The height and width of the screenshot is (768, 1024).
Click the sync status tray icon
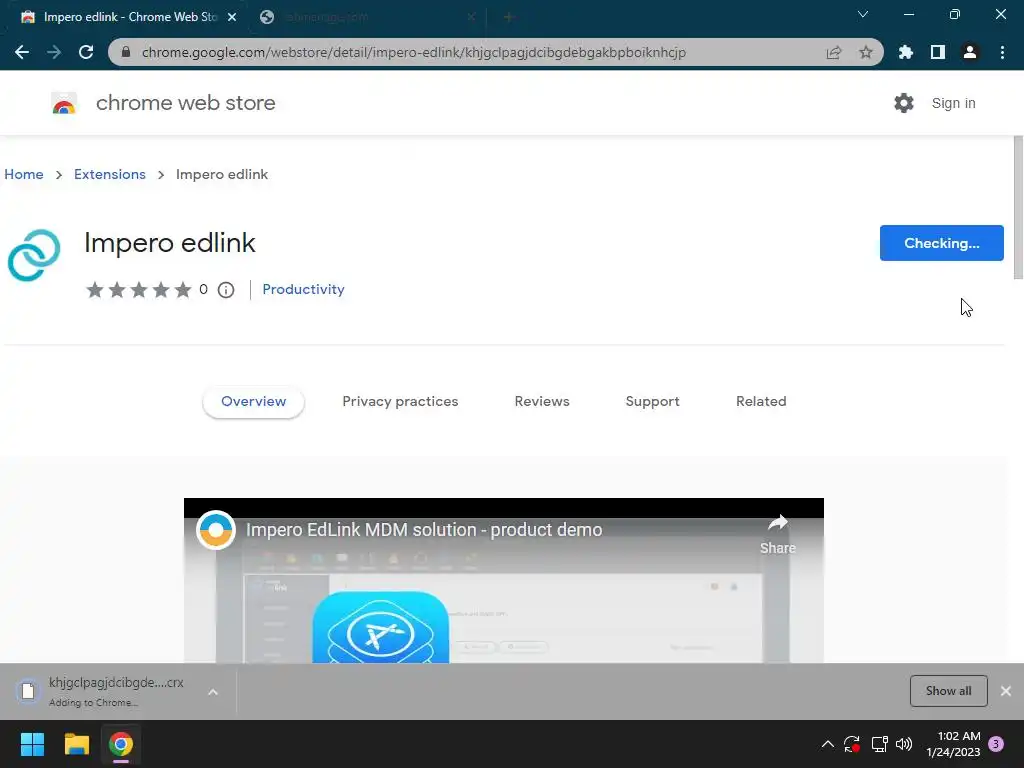852,744
